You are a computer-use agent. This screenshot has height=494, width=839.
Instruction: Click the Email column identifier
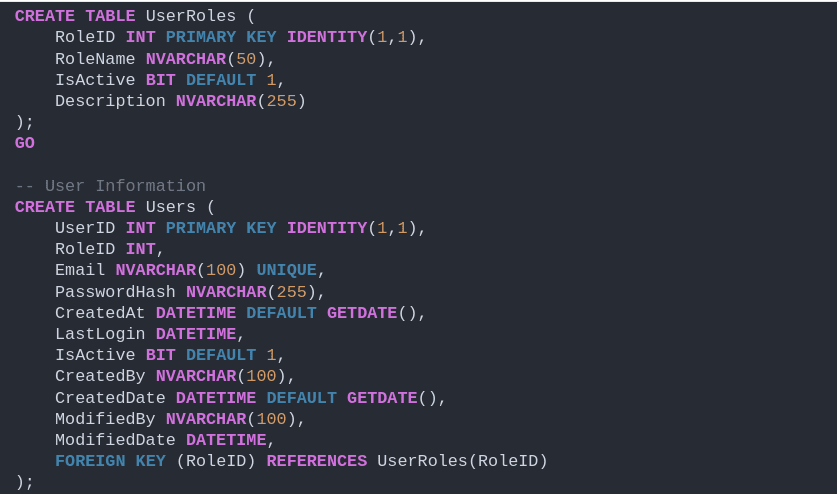[x=80, y=270]
